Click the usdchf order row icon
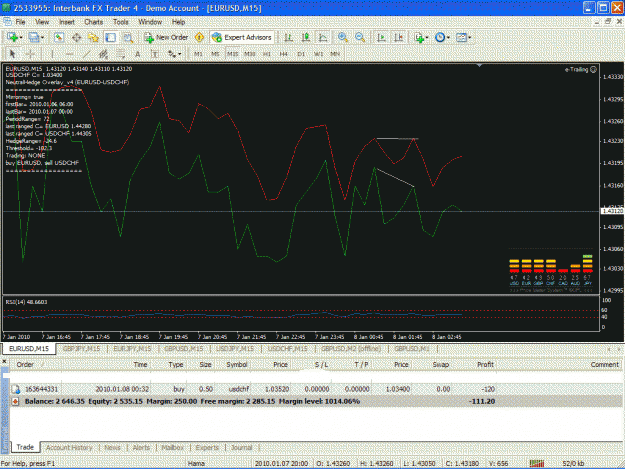Screen dimensions: 625x469 point(16,389)
